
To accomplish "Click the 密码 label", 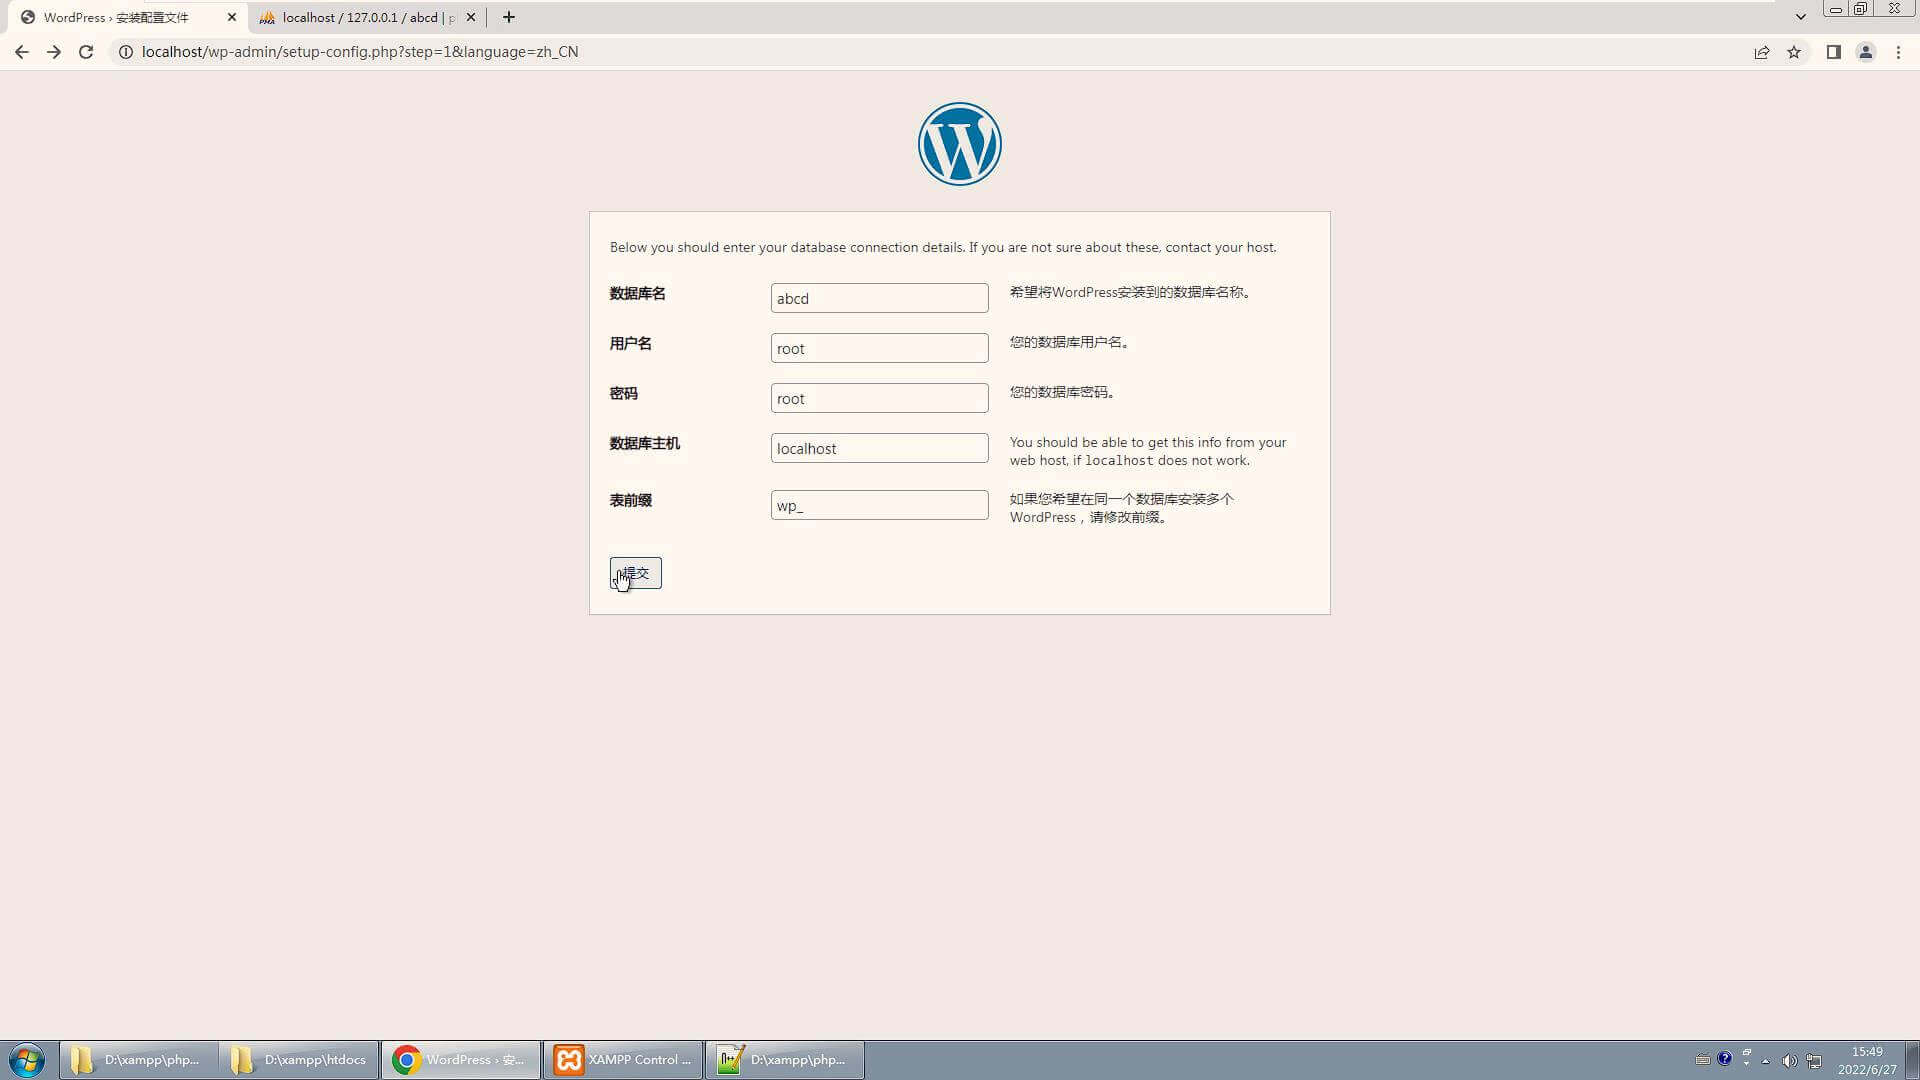I will point(623,393).
